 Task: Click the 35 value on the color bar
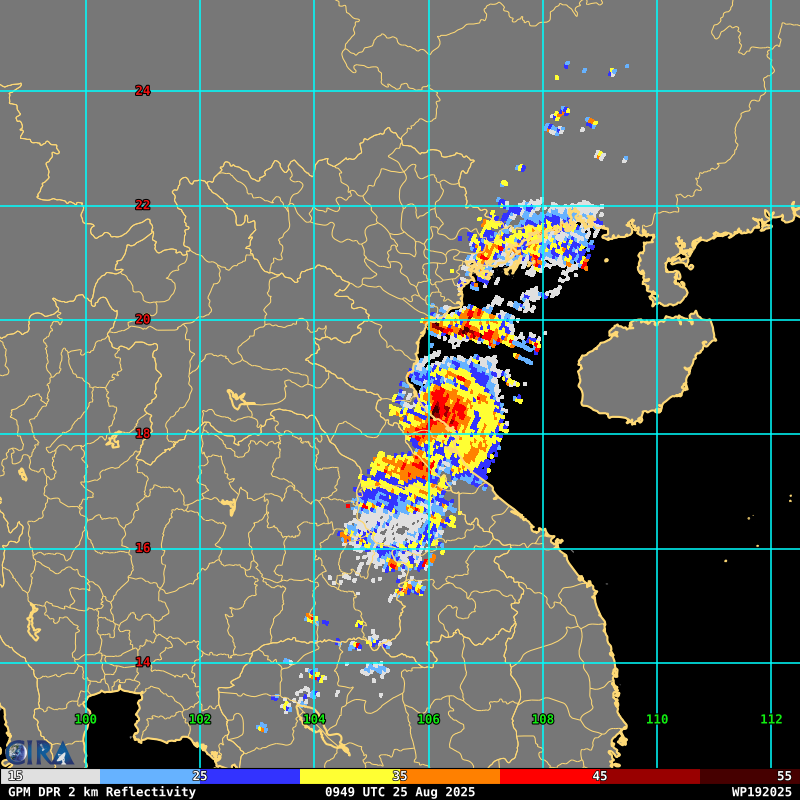[x=399, y=776]
